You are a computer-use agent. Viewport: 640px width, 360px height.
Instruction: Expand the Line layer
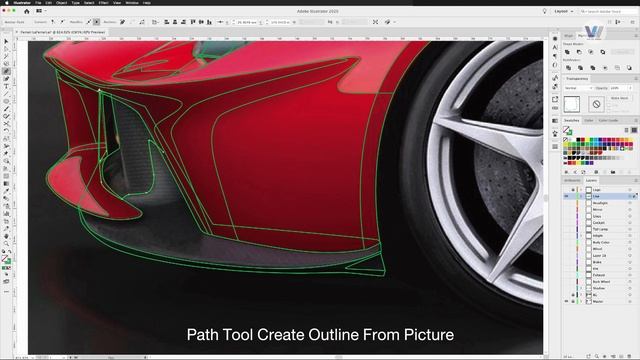pyautogui.click(x=582, y=196)
